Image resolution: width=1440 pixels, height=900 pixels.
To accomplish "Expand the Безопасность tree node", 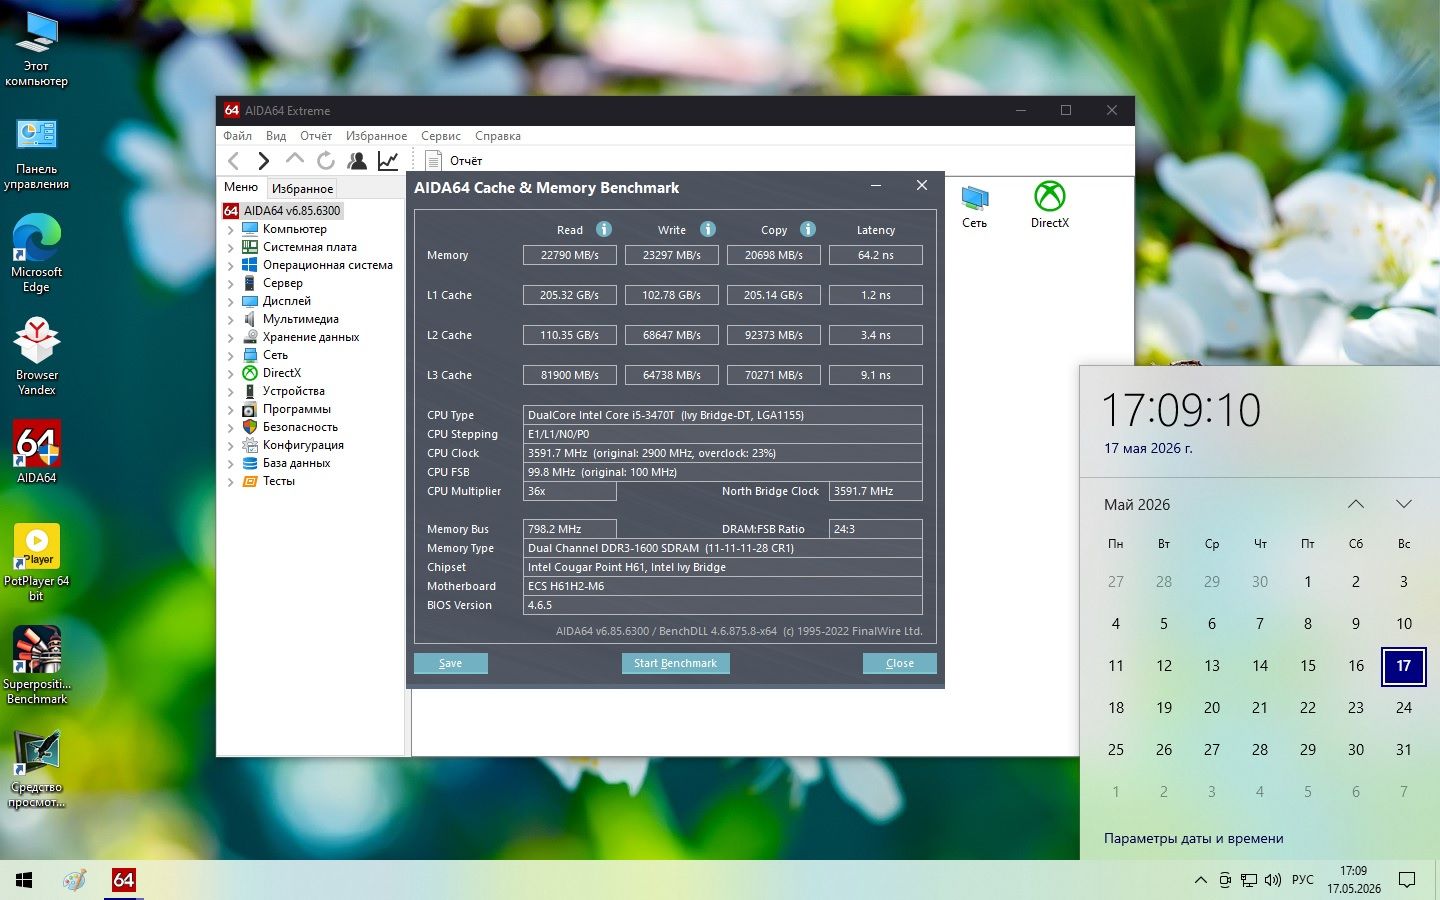I will coord(230,427).
